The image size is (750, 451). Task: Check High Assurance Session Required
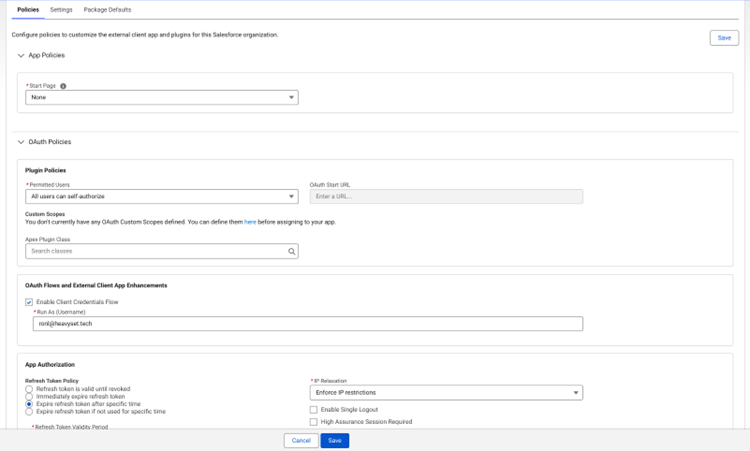click(314, 422)
